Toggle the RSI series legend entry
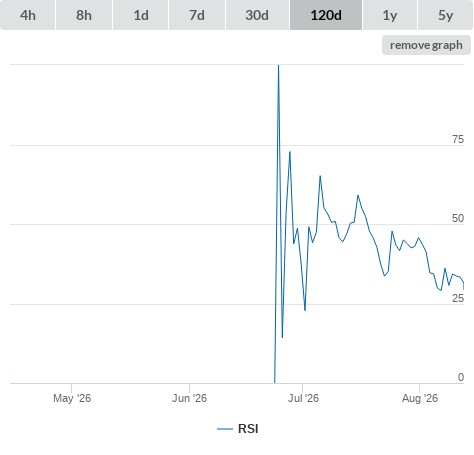Viewport: 474px width, 455px height. point(238,429)
